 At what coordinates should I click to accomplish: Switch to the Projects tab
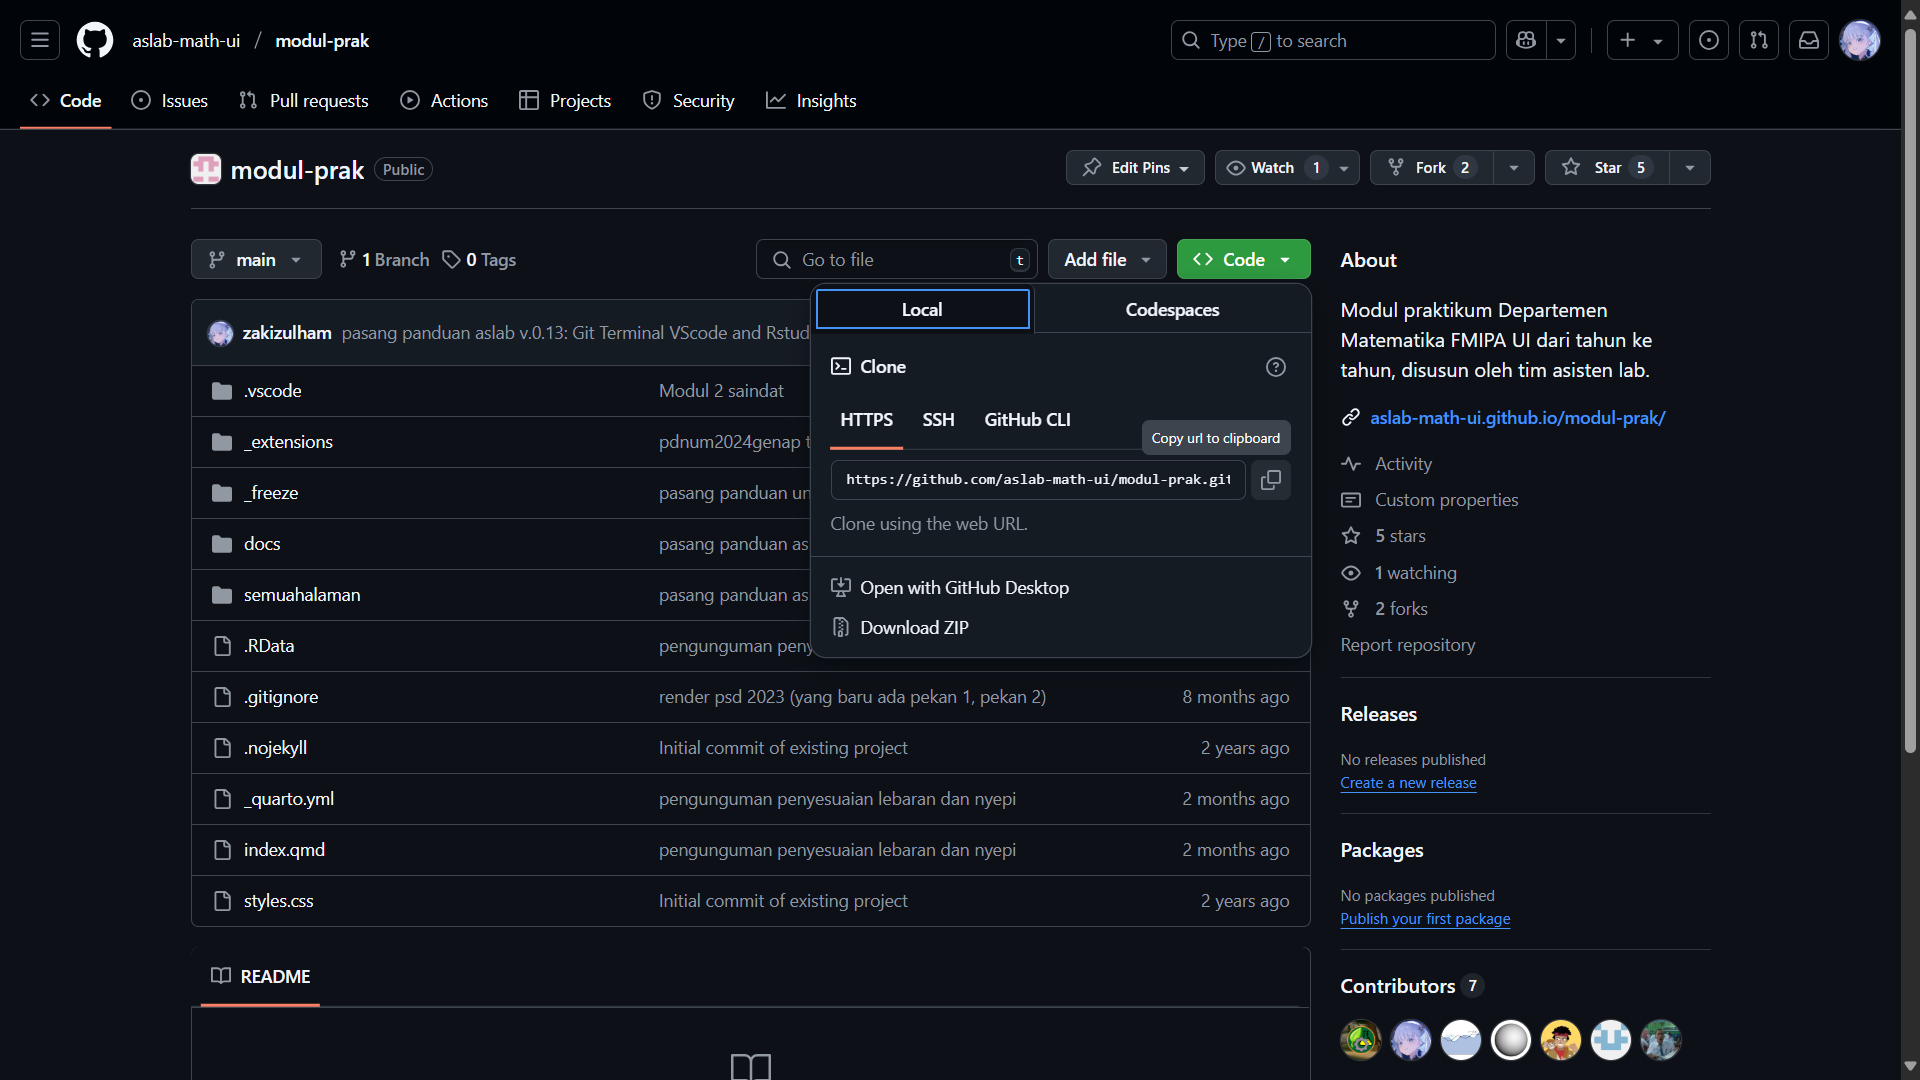(x=565, y=100)
